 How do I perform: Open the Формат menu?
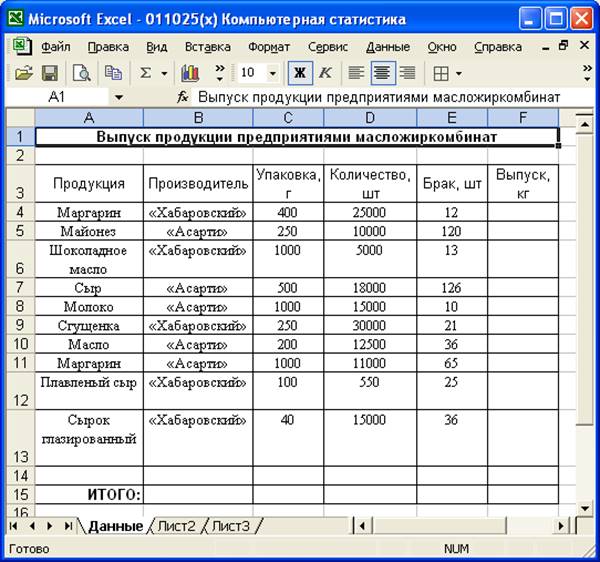[269, 46]
